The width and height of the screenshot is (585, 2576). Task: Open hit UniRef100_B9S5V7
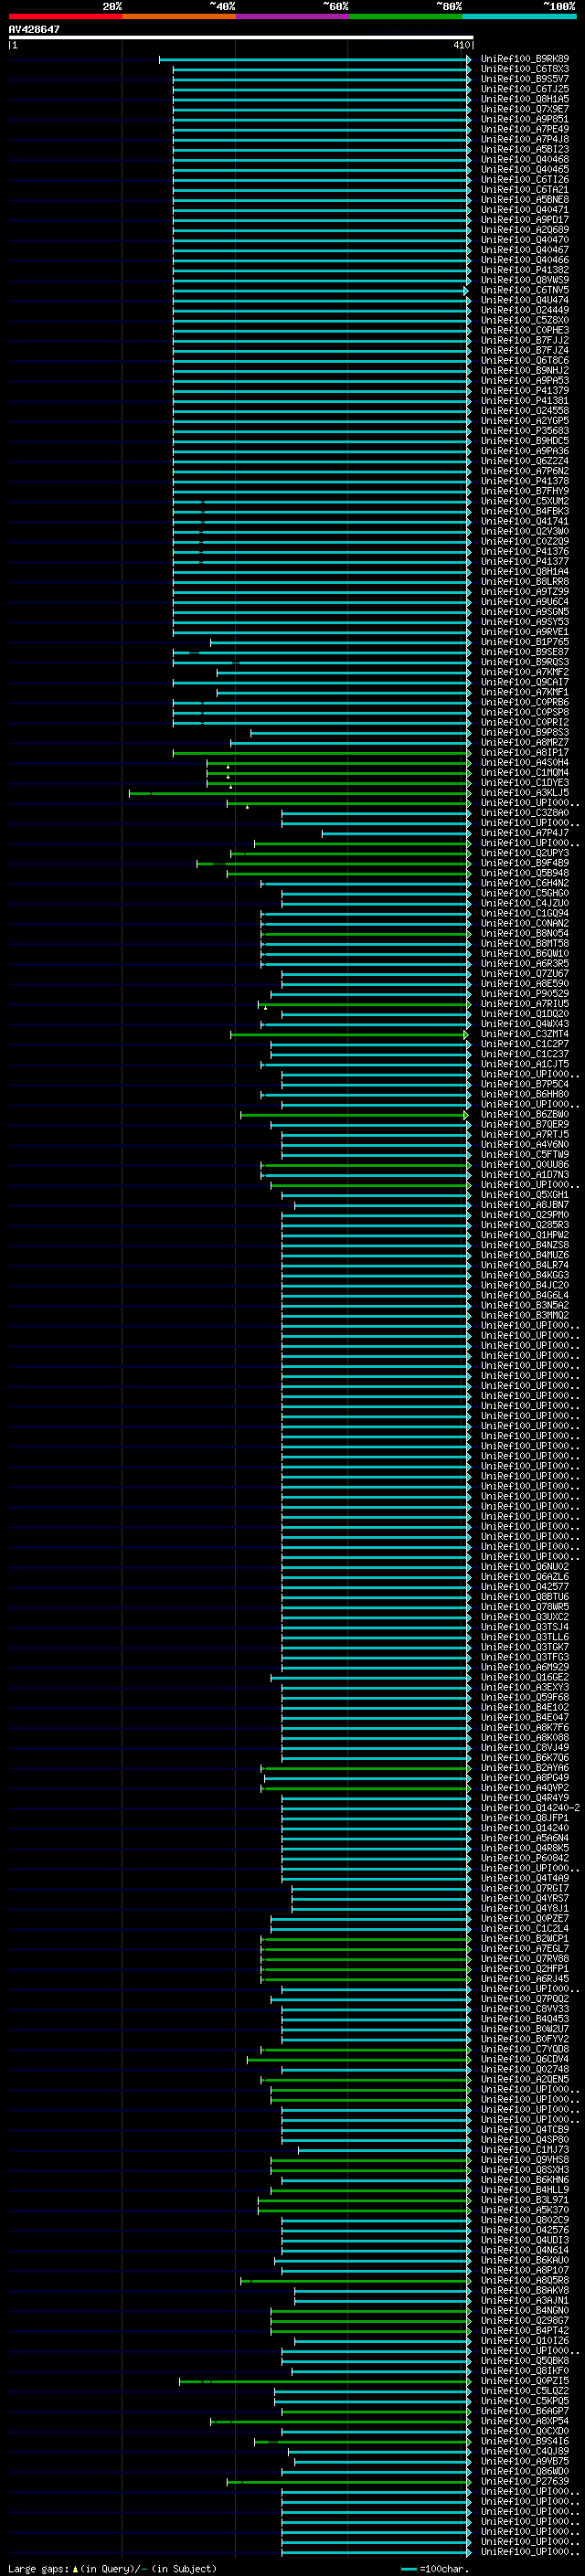coord(525,79)
